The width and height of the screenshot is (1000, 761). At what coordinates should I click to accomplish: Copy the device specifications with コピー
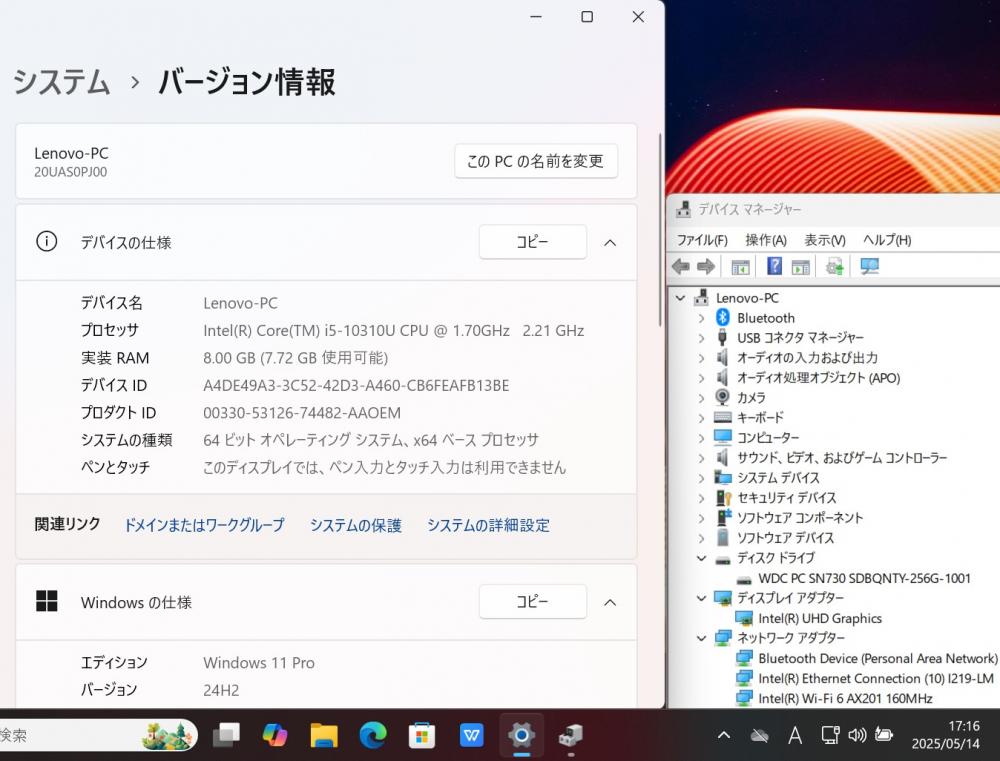click(x=533, y=242)
